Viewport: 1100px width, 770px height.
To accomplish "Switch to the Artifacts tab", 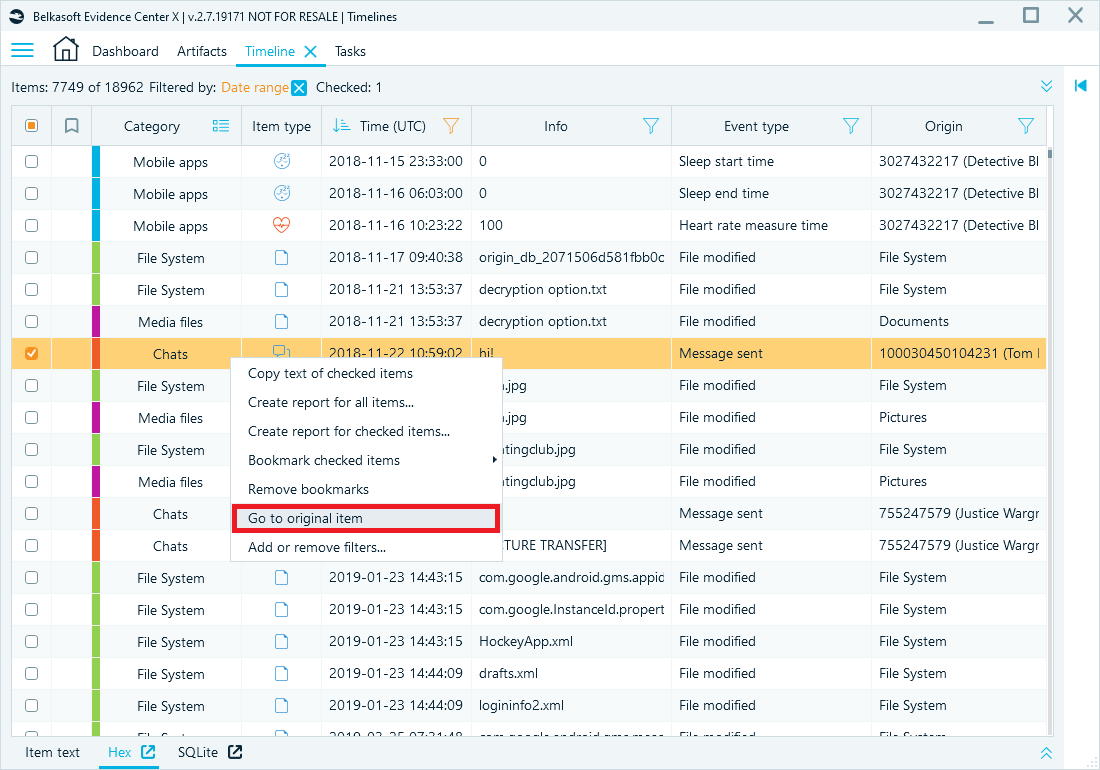I will [x=202, y=51].
